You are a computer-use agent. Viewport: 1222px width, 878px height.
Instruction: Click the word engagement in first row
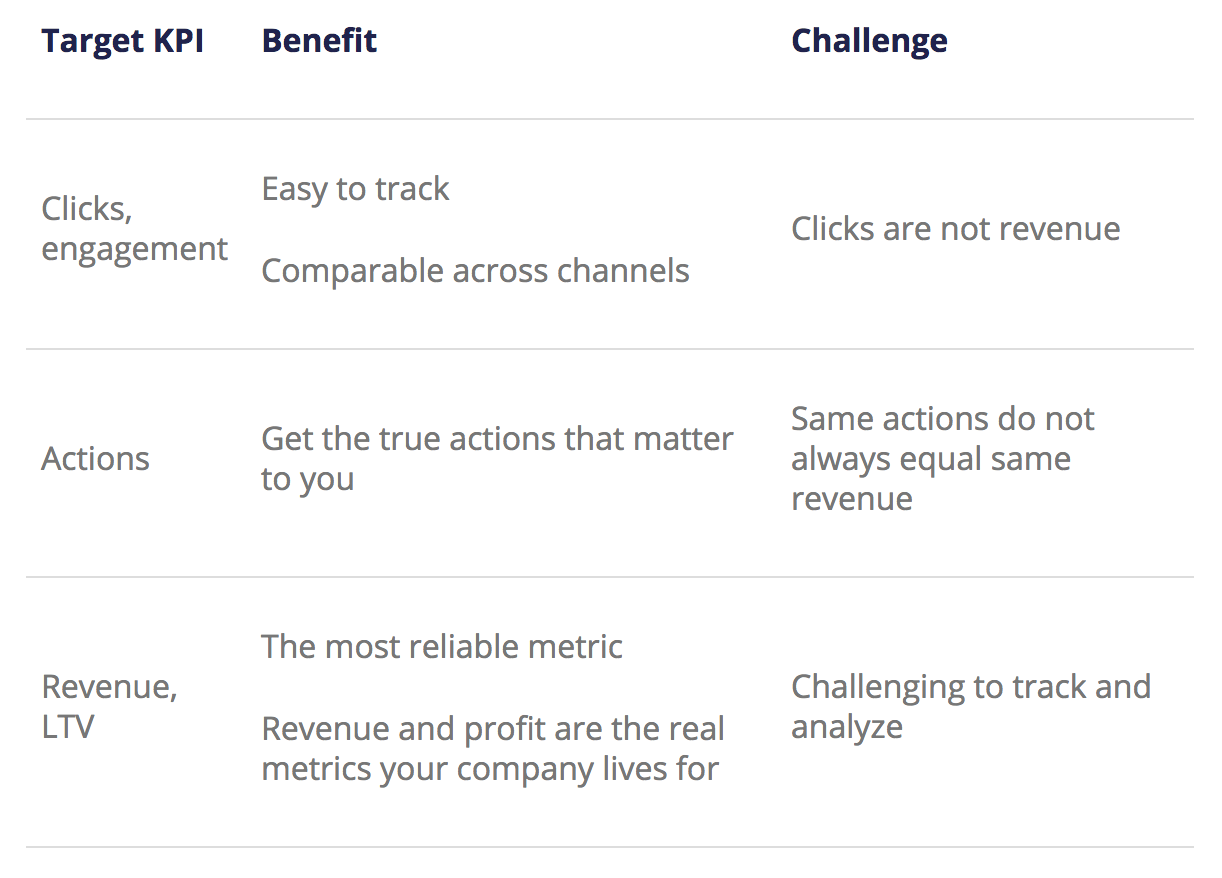[135, 250]
